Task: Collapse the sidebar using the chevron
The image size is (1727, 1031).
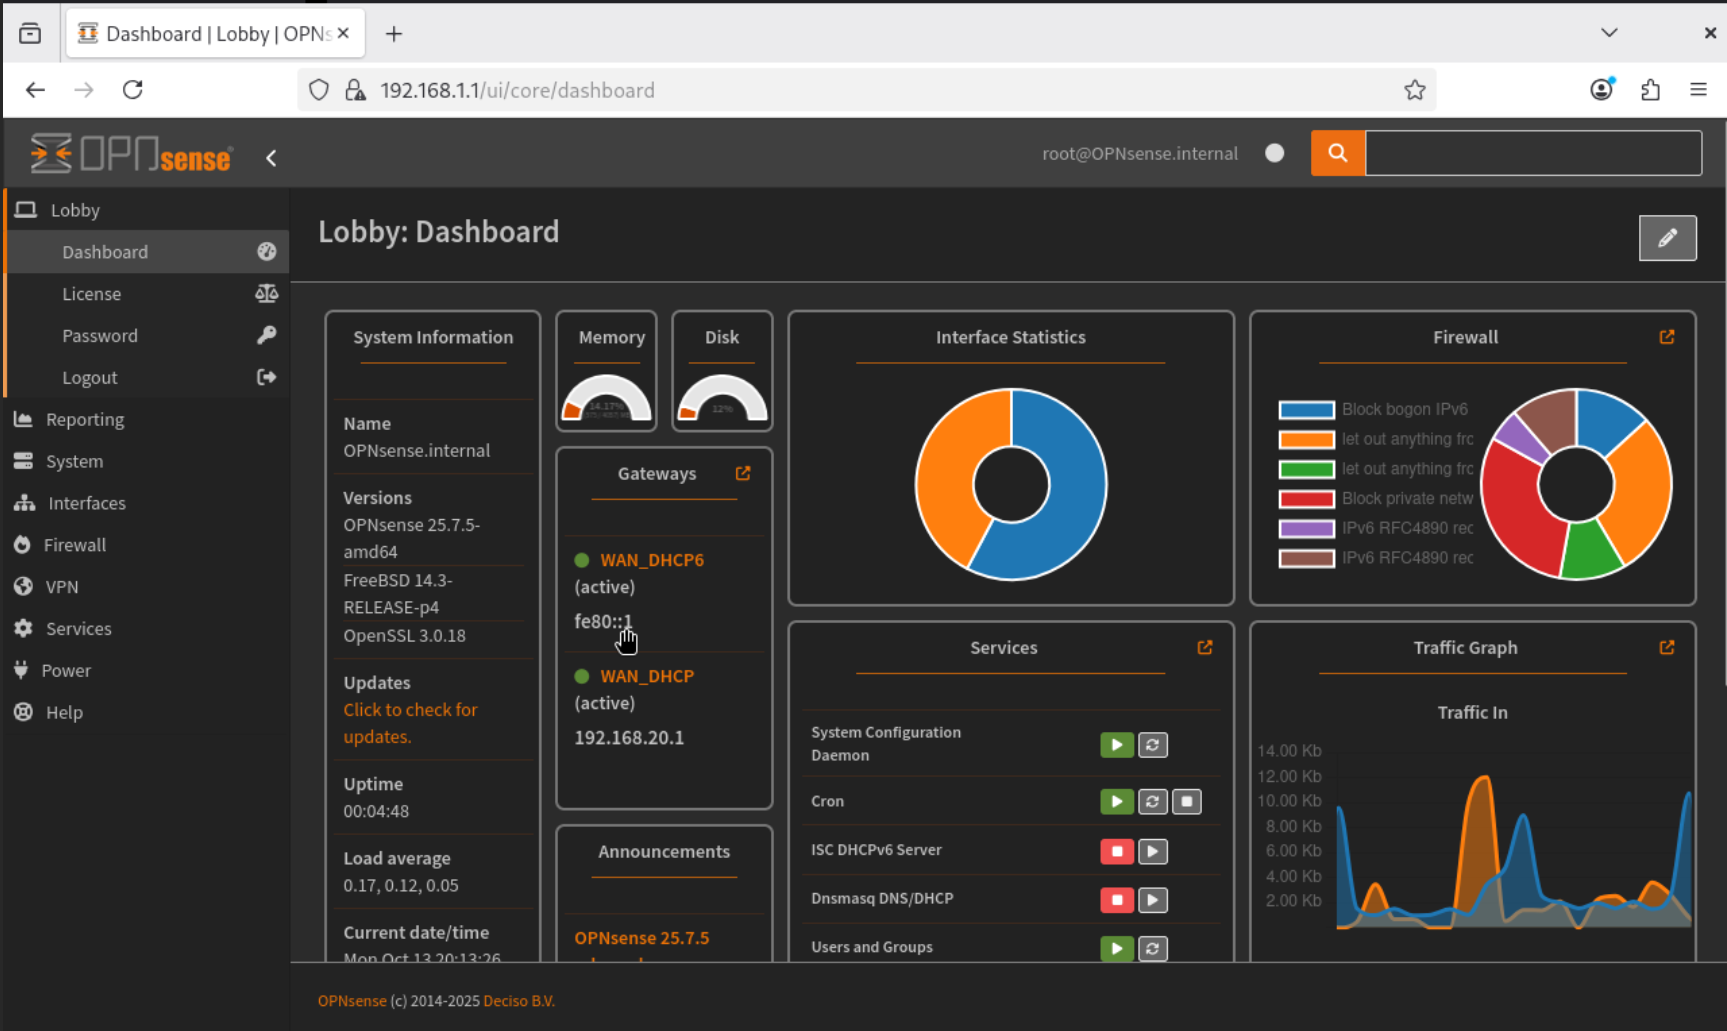Action: coord(271,158)
